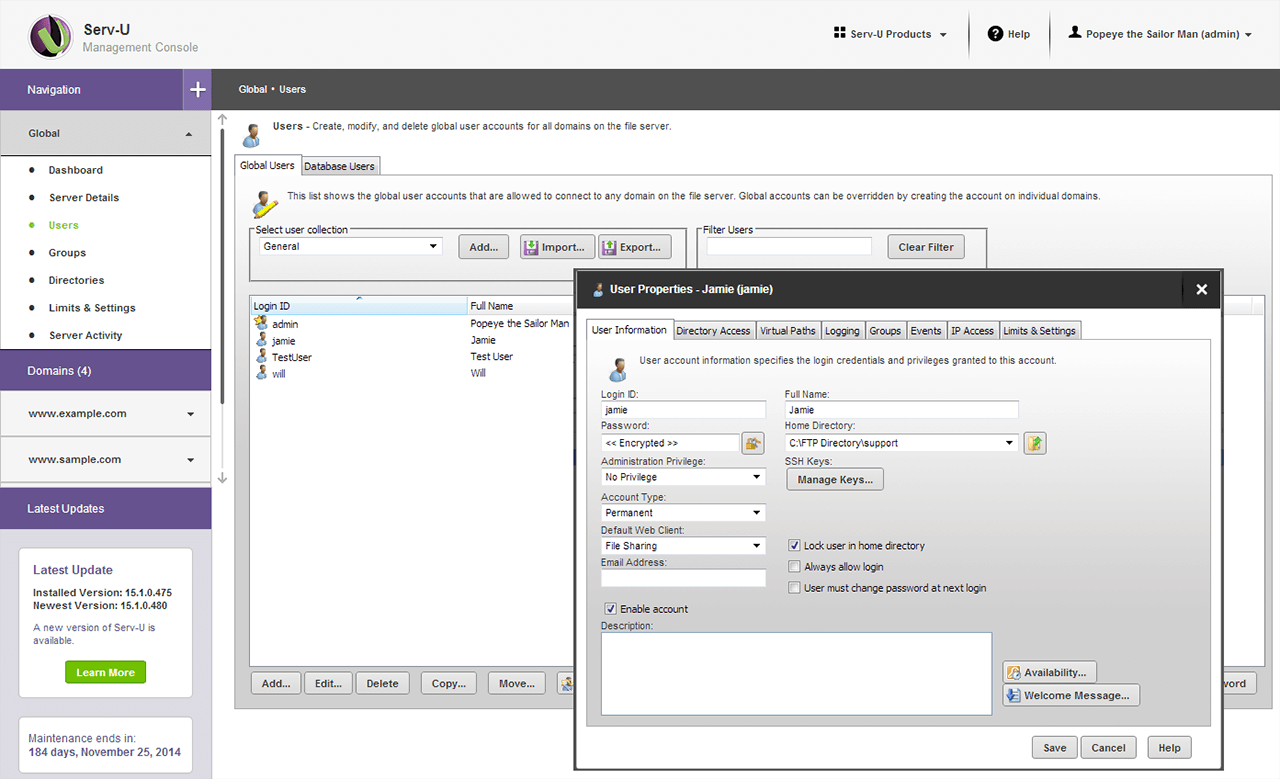Switch to the Directory Access tab
The width and height of the screenshot is (1280, 779).
713,331
